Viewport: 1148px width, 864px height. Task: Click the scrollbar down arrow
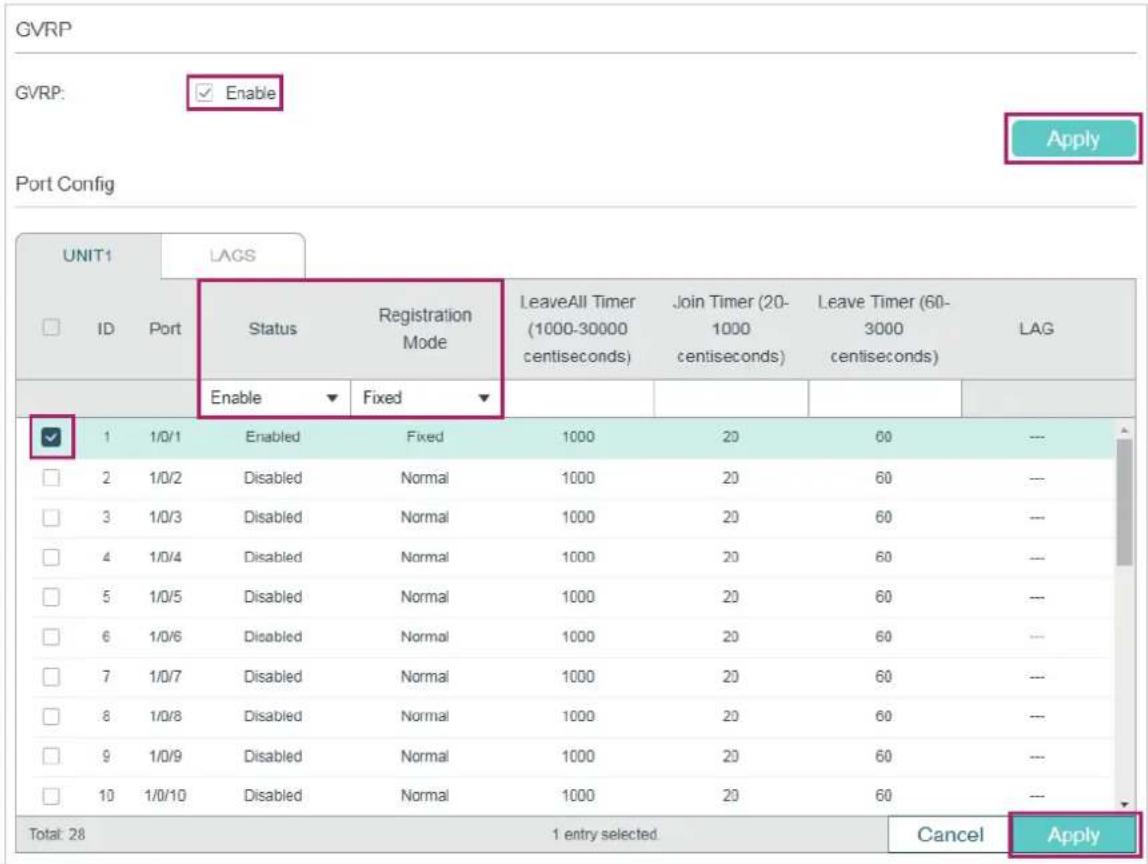1125,805
